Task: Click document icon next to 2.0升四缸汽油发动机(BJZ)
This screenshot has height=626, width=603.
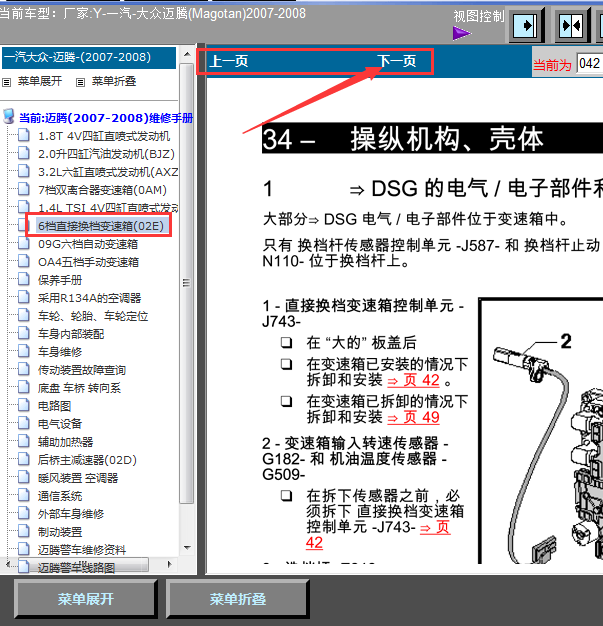Action: [x=24, y=153]
